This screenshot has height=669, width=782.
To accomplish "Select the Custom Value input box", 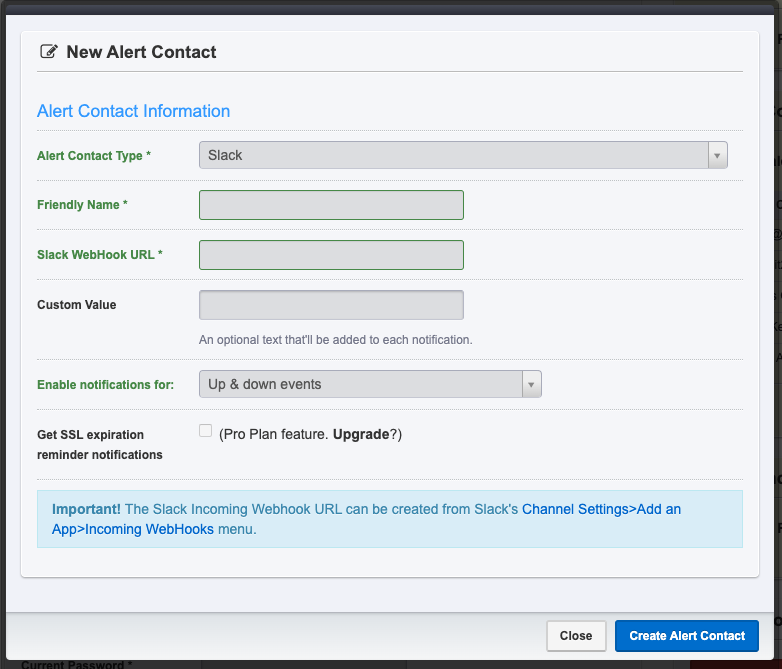I will pyautogui.click(x=331, y=305).
